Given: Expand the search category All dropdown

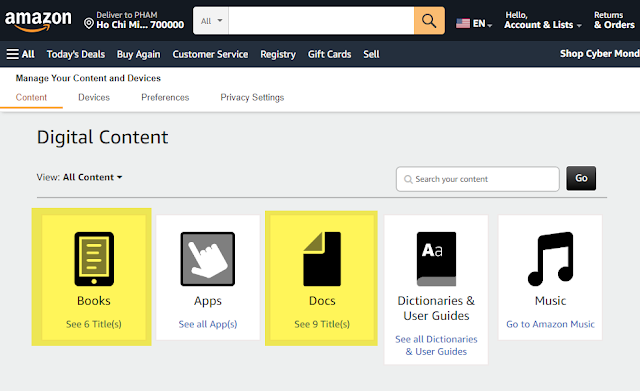Looking at the screenshot, I should (x=211, y=21).
